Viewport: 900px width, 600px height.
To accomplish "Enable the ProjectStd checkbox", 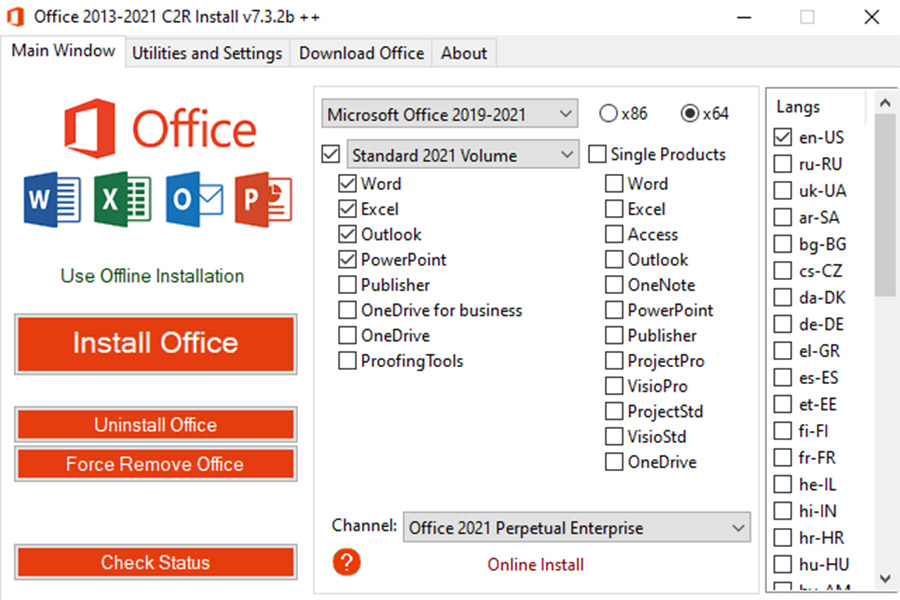I will [614, 411].
